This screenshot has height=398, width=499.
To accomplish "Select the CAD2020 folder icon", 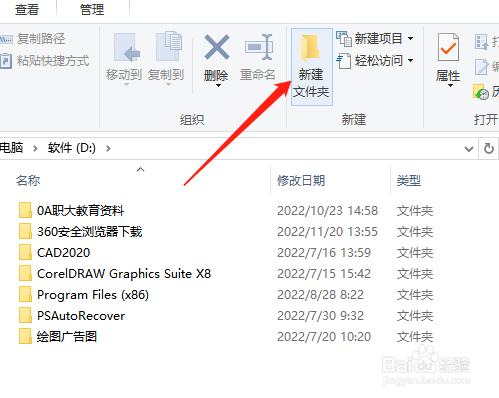I will pyautogui.click(x=25, y=252).
